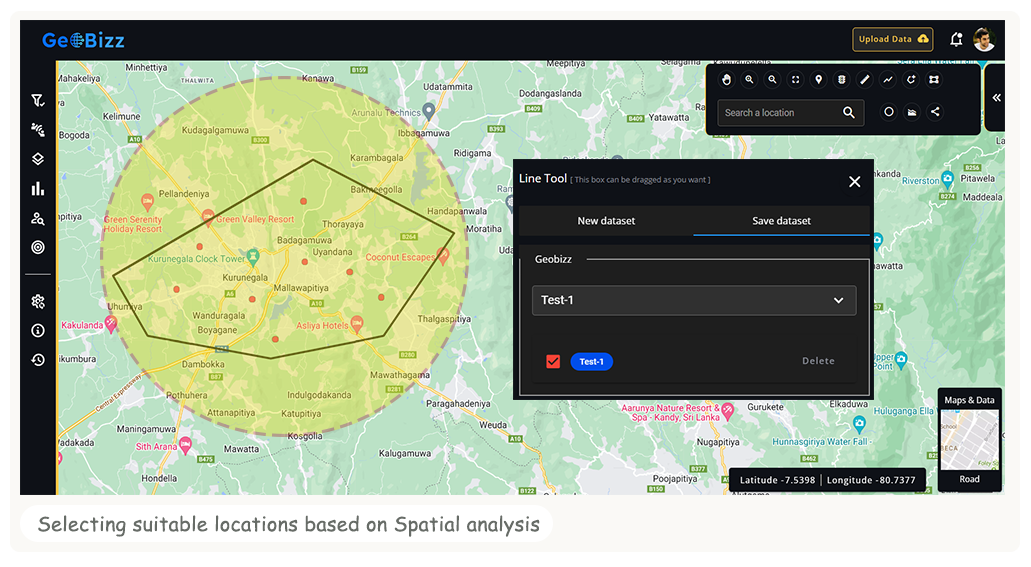This screenshot has width=1031, height=567.
Task: Switch to the New dataset tab
Action: point(606,221)
